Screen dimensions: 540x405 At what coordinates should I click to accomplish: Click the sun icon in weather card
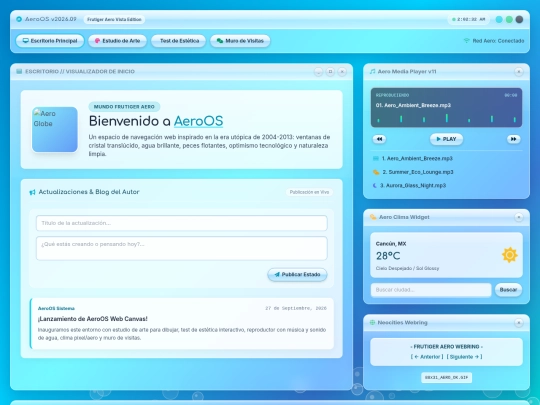pos(510,255)
